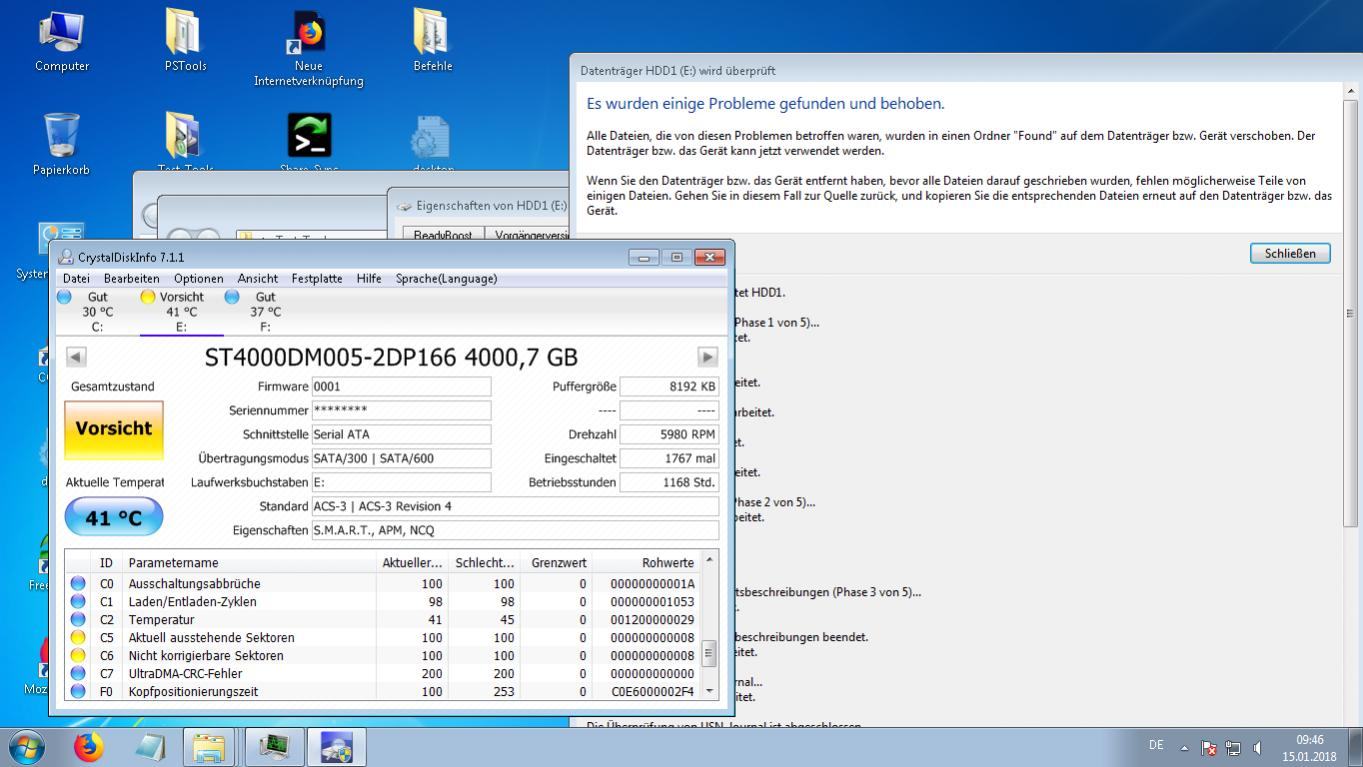The width and height of the screenshot is (1363, 767).
Task: Open the Hilfe menu
Action: click(369, 279)
